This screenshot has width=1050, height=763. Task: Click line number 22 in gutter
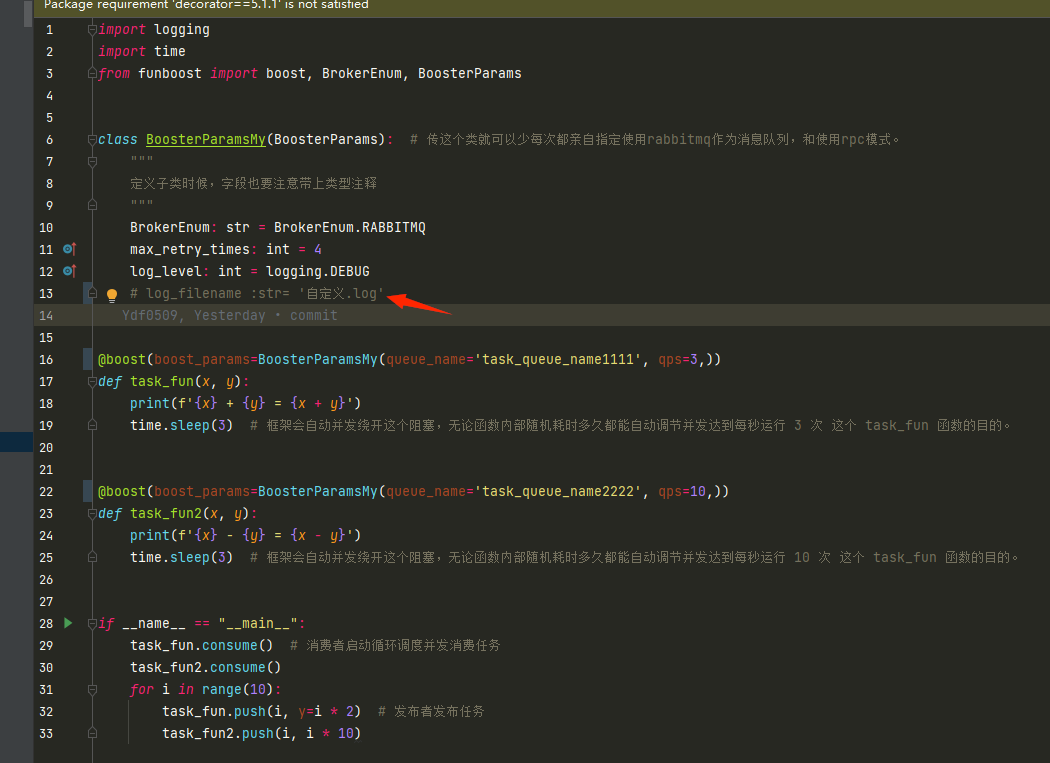coord(46,492)
